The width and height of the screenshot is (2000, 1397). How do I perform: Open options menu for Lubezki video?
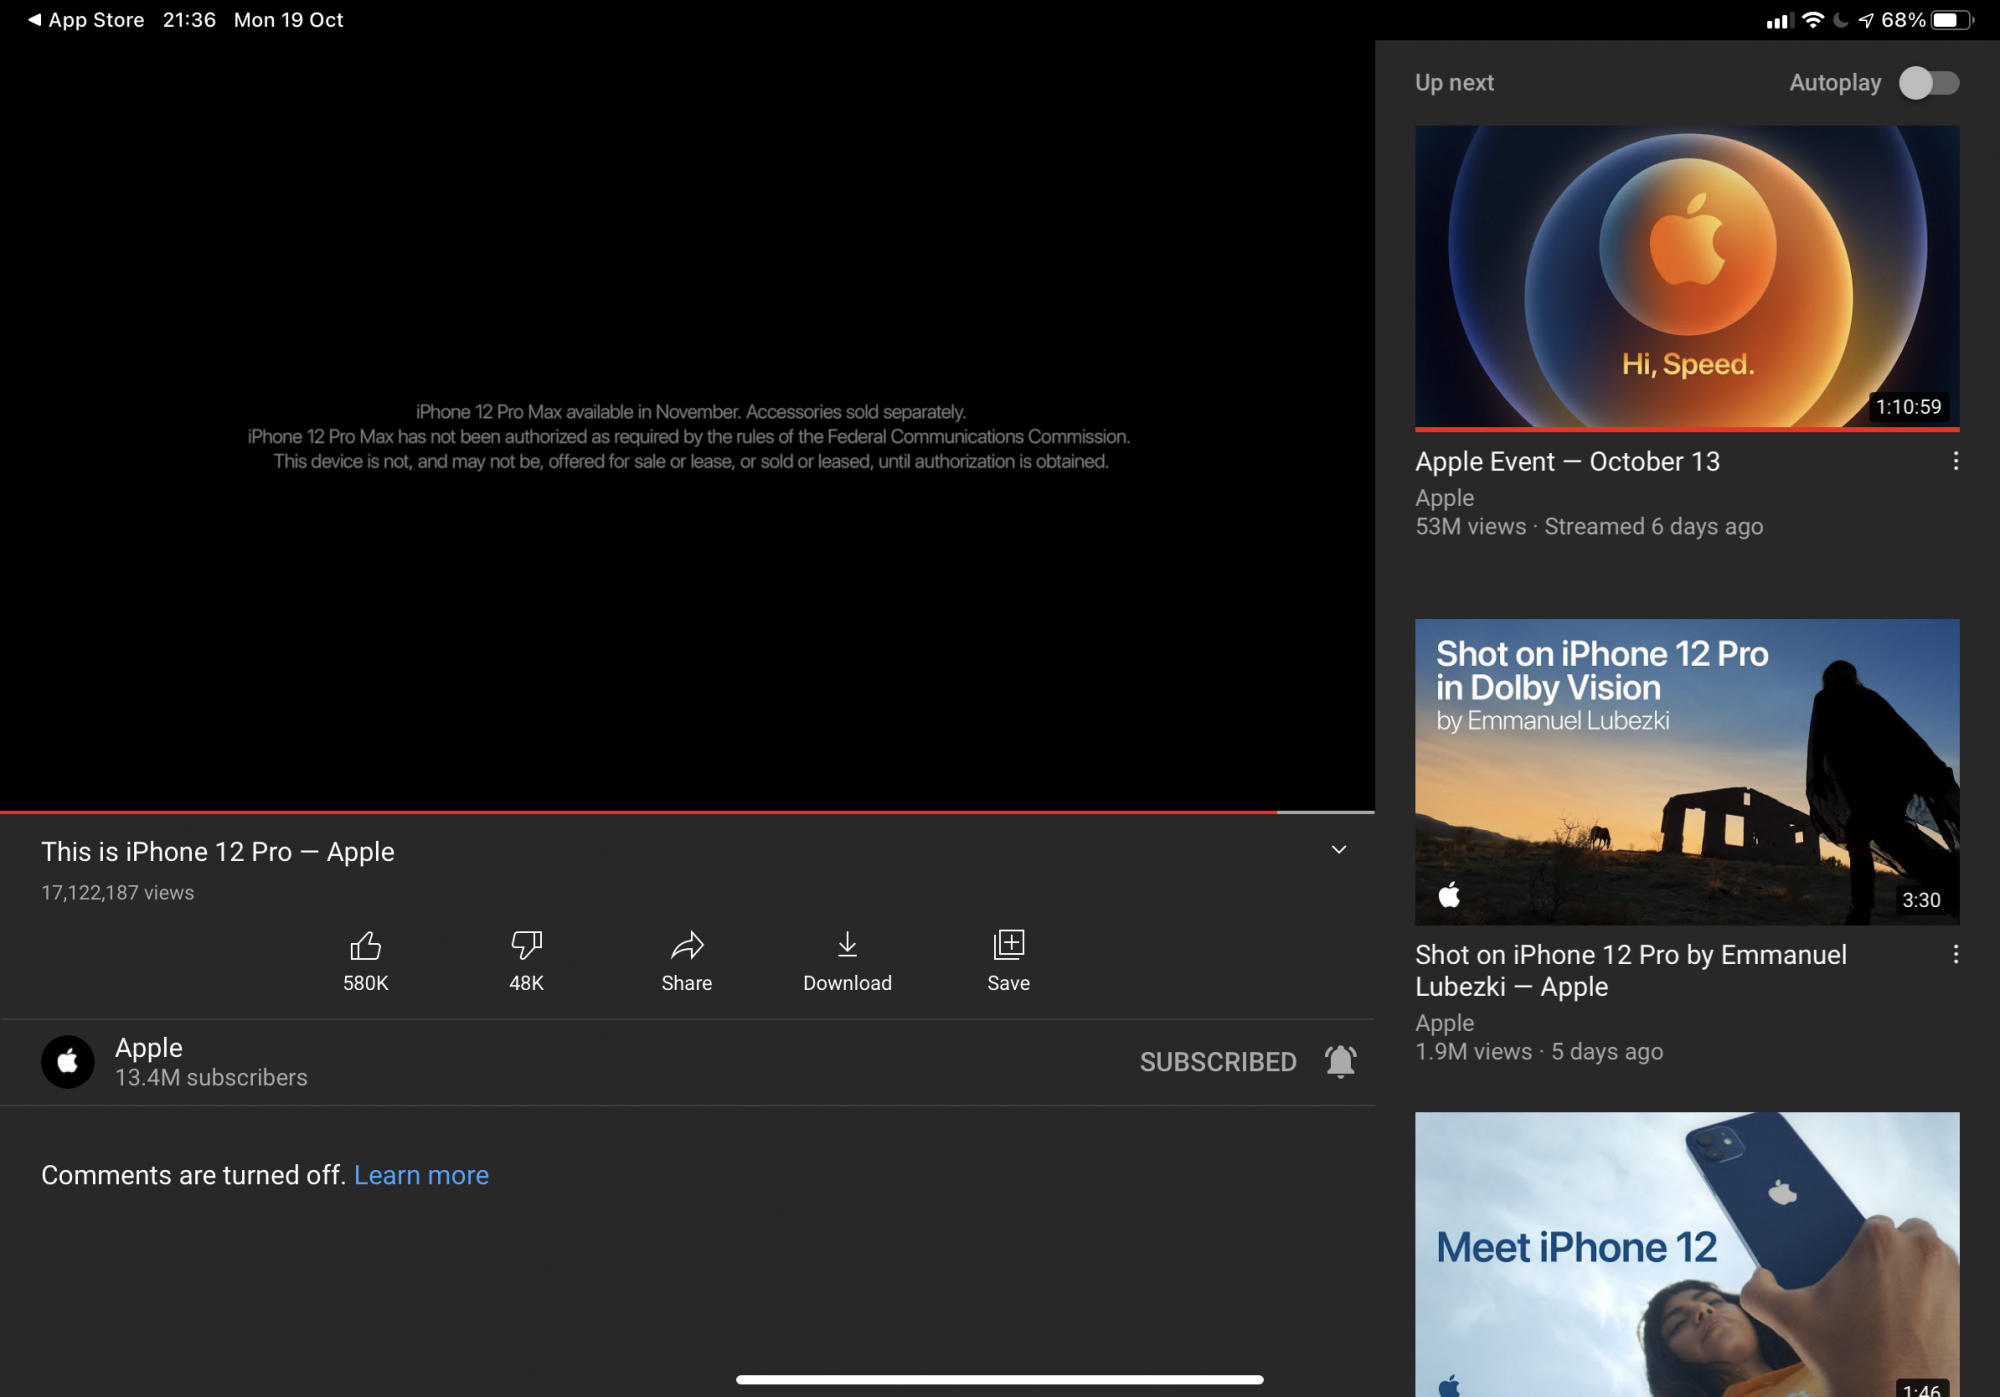1955,955
